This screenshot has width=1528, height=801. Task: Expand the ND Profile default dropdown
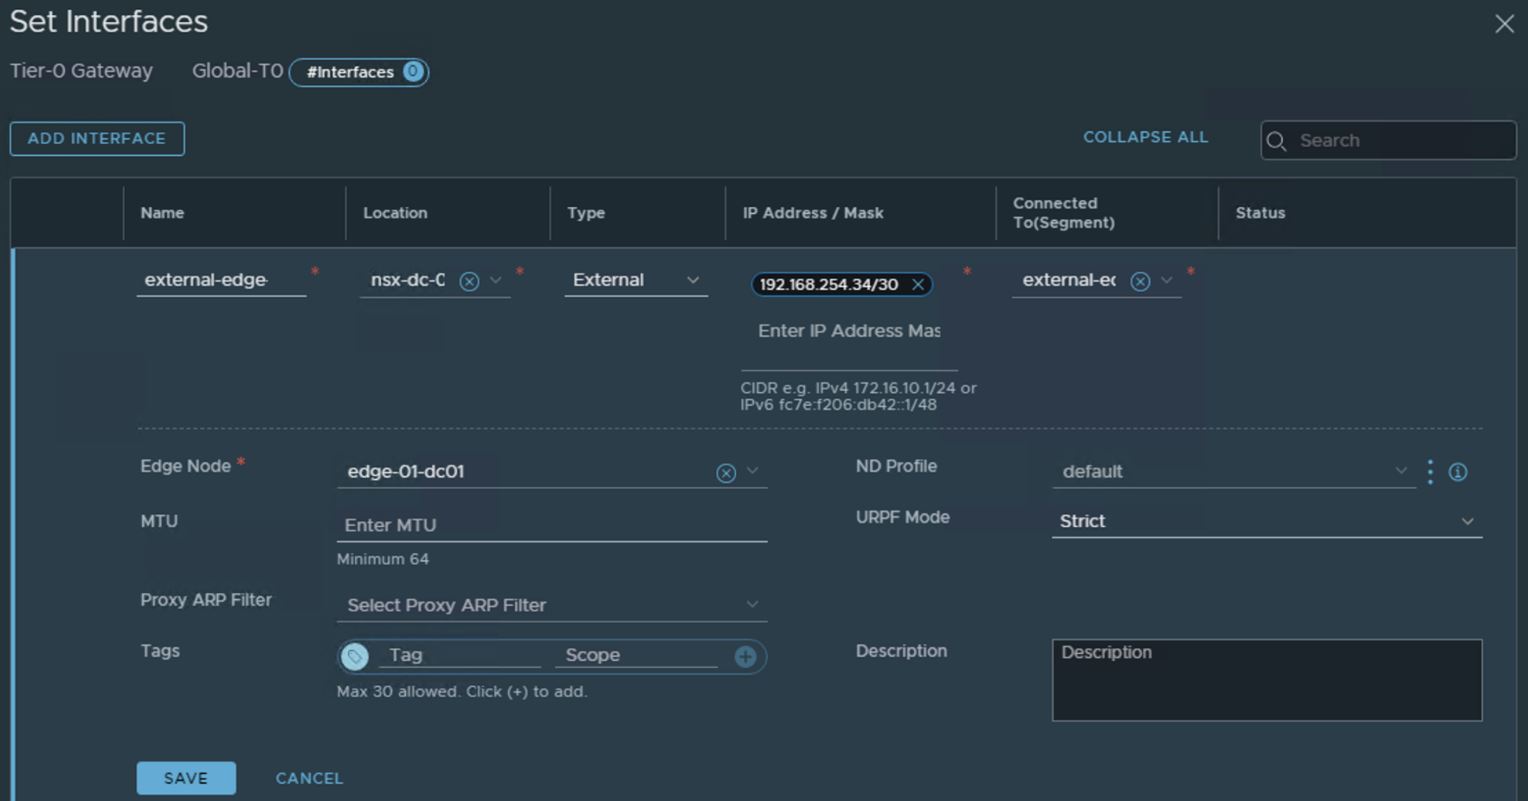1233,471
